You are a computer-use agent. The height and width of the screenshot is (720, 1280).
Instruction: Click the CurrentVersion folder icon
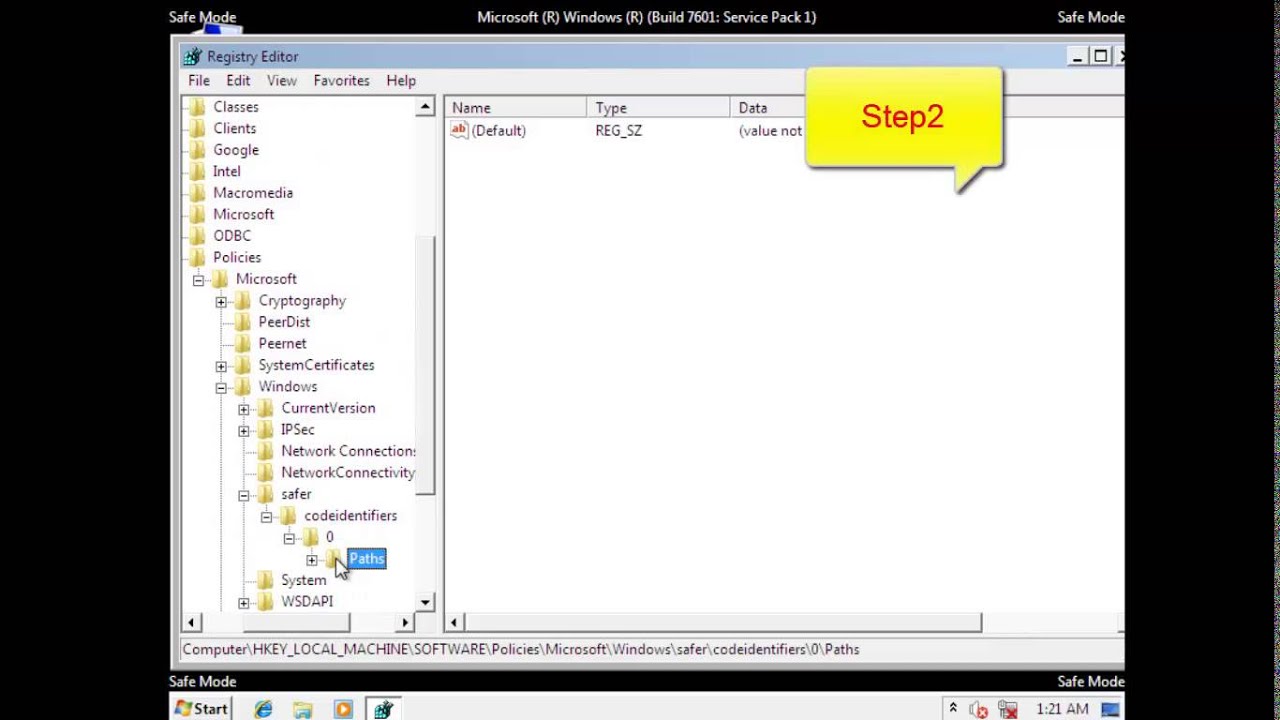click(x=265, y=408)
